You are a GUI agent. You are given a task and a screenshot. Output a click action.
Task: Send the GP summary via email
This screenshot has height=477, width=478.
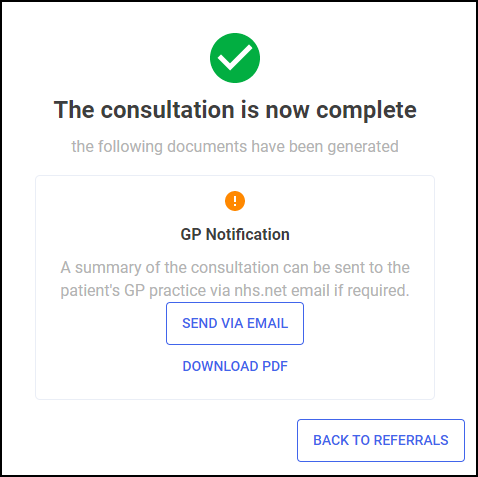pos(235,323)
